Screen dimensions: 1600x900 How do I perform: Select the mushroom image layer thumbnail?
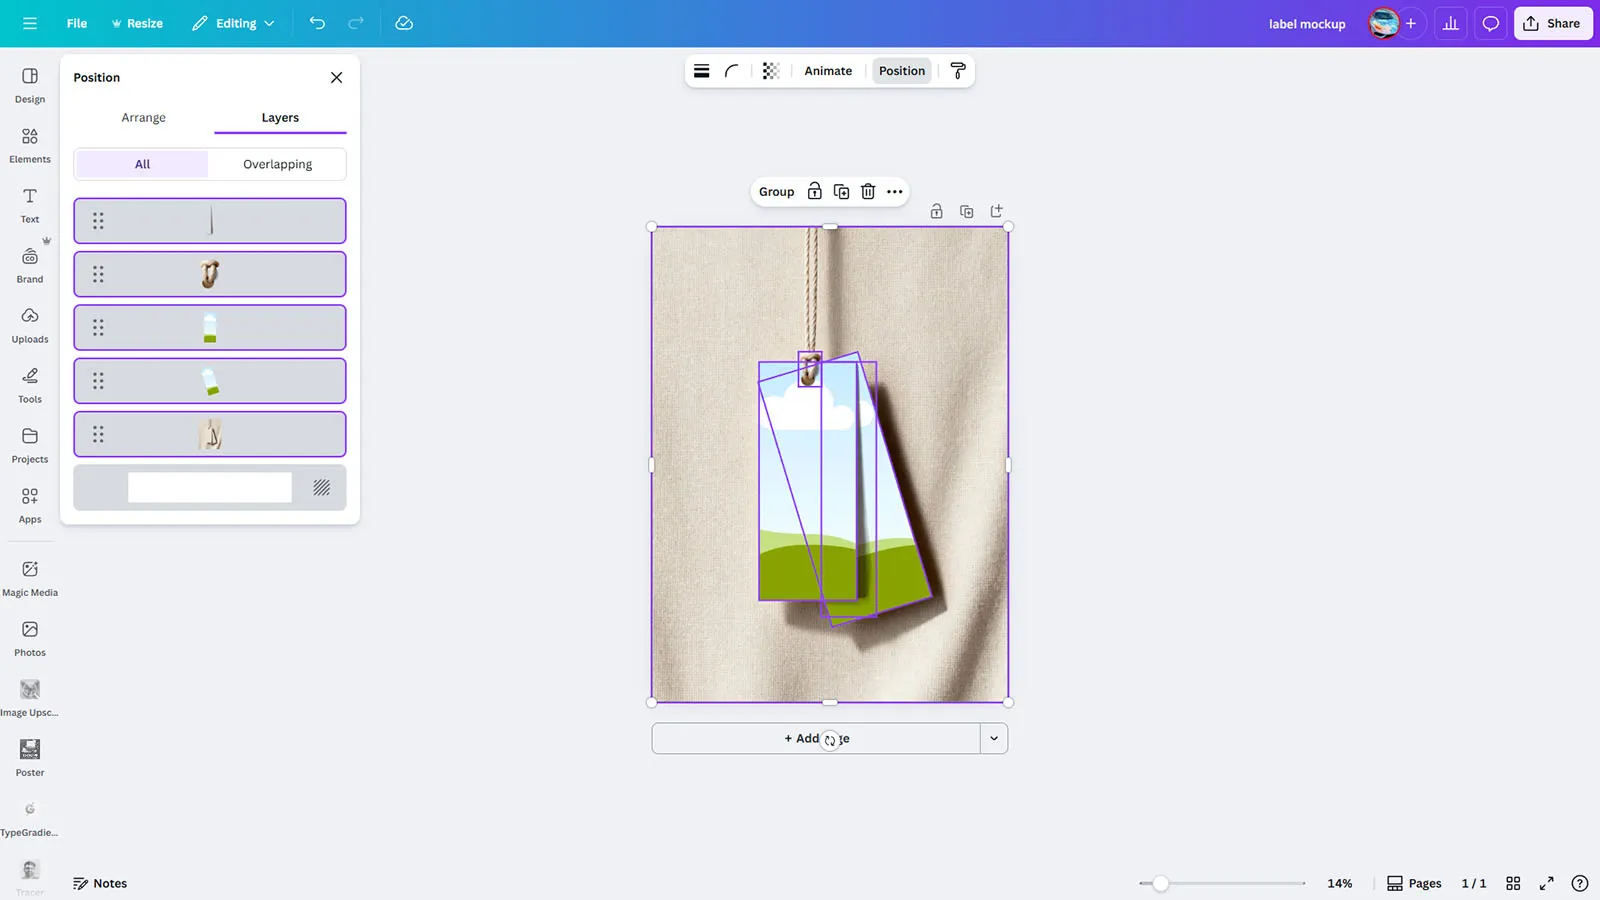point(210,274)
